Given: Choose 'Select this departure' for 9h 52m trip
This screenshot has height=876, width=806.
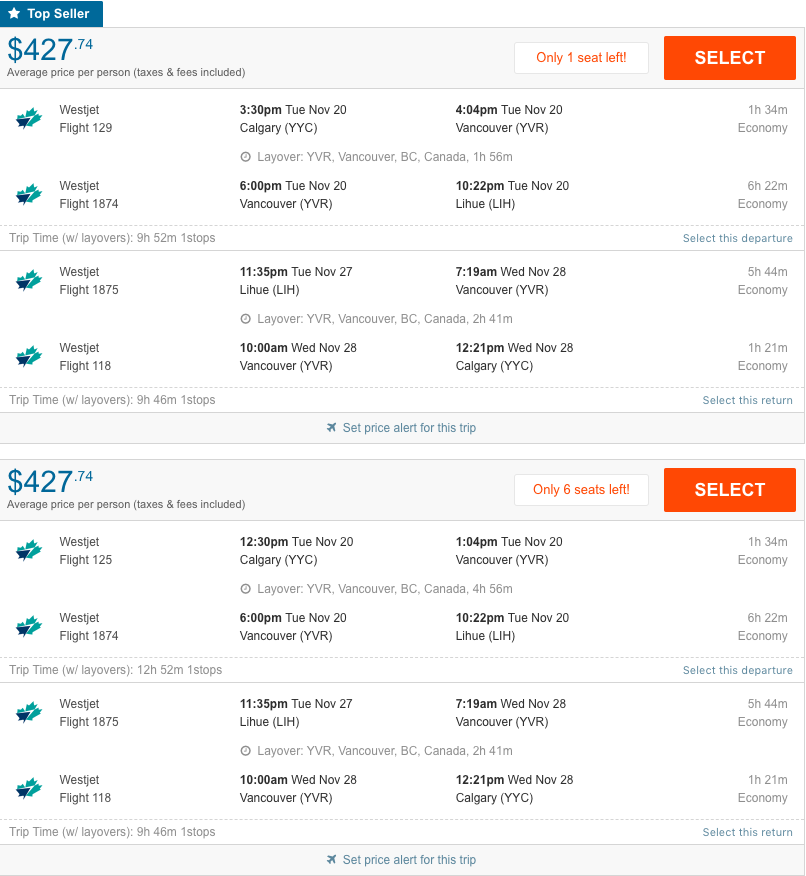Looking at the screenshot, I should (x=737, y=238).
